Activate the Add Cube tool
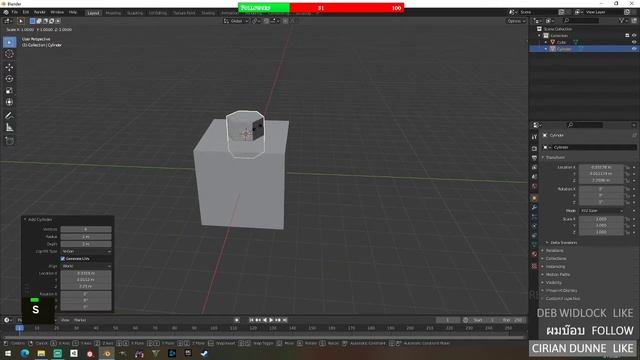Viewport: 640px width, 360px height. (9, 141)
